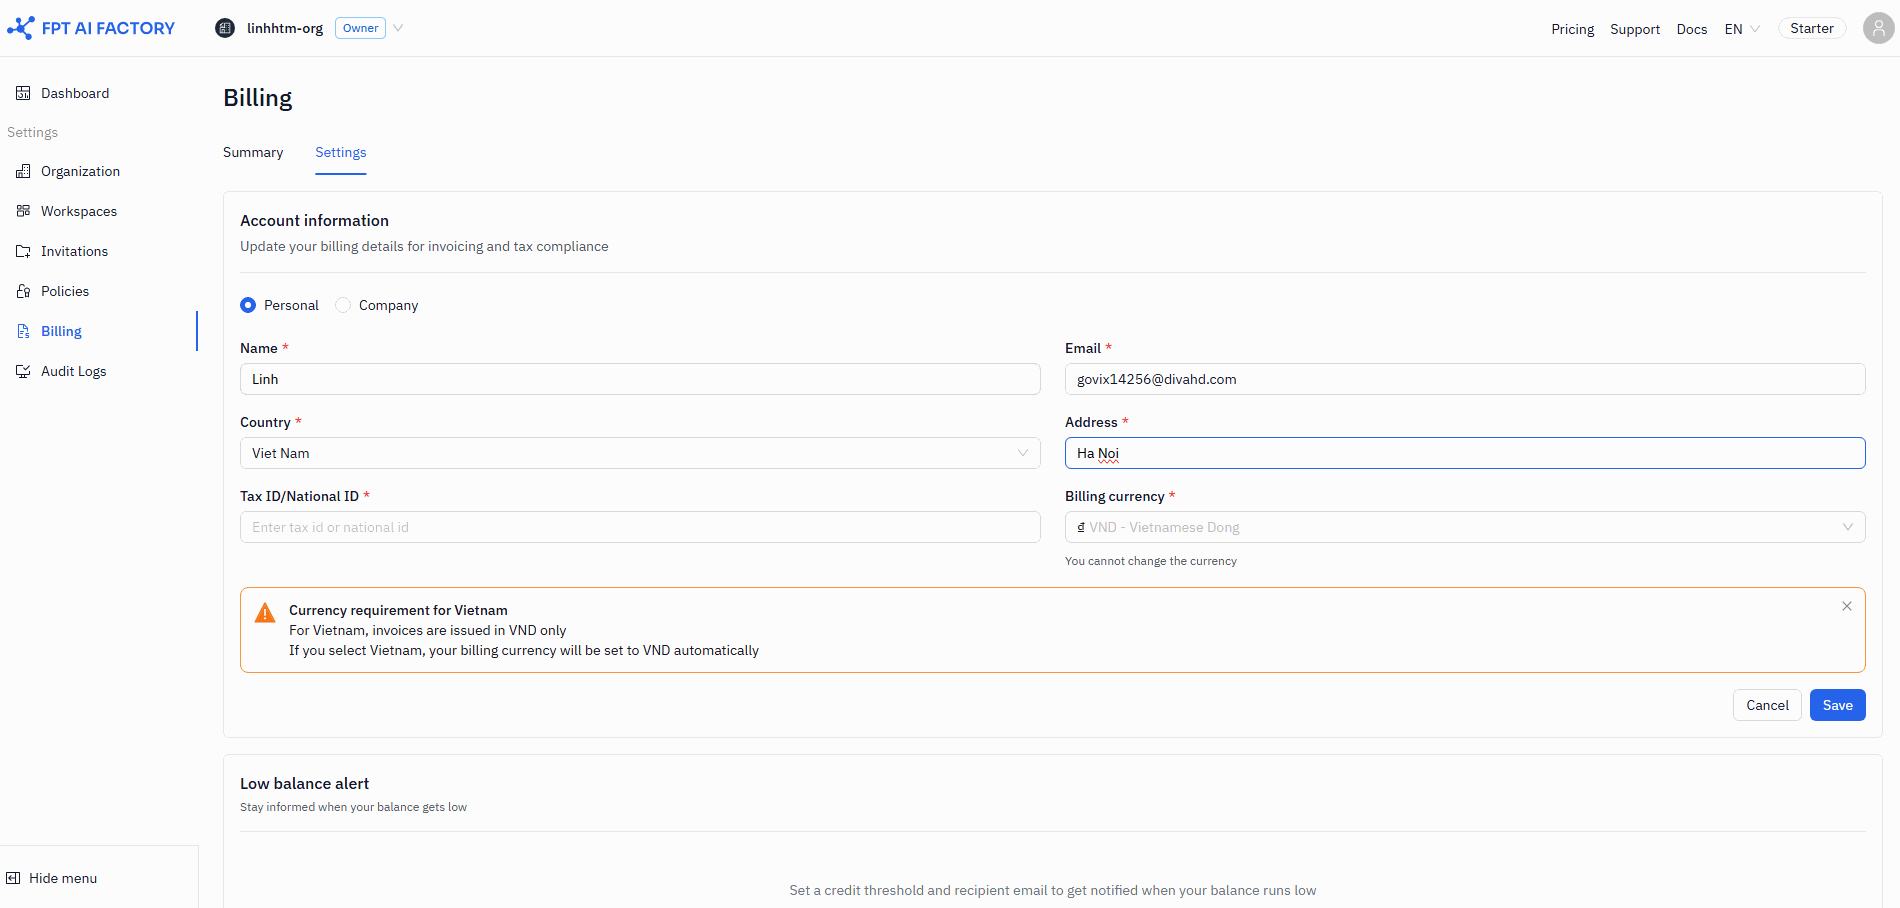
Task: Click the Starter plan badge
Action: tap(1812, 28)
